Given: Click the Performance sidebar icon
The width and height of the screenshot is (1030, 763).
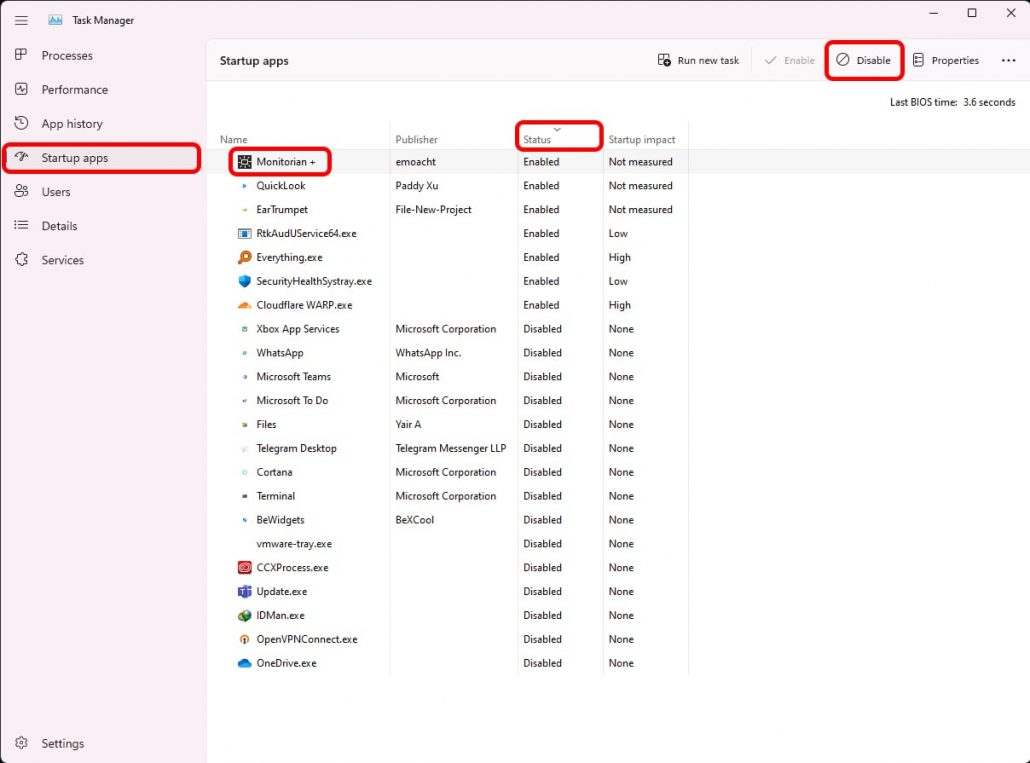Looking at the screenshot, I should [x=21, y=89].
